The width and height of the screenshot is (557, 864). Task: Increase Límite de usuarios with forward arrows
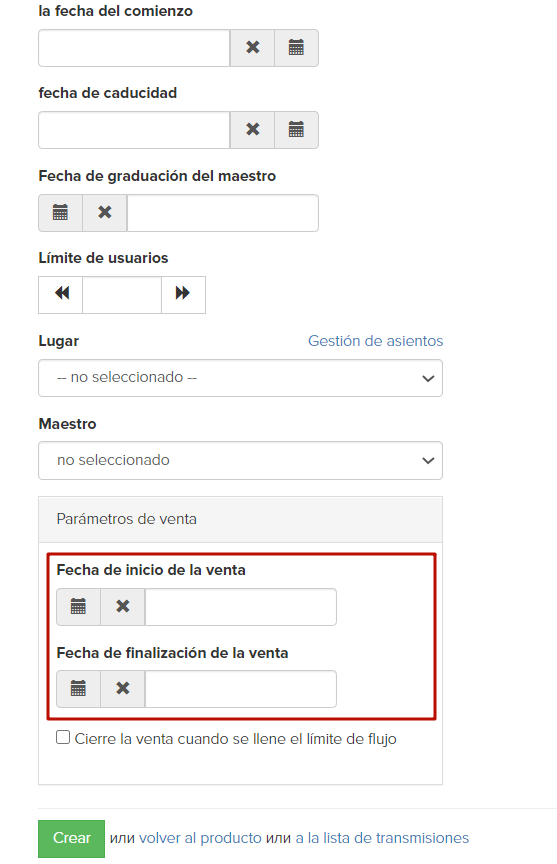[x=183, y=295]
